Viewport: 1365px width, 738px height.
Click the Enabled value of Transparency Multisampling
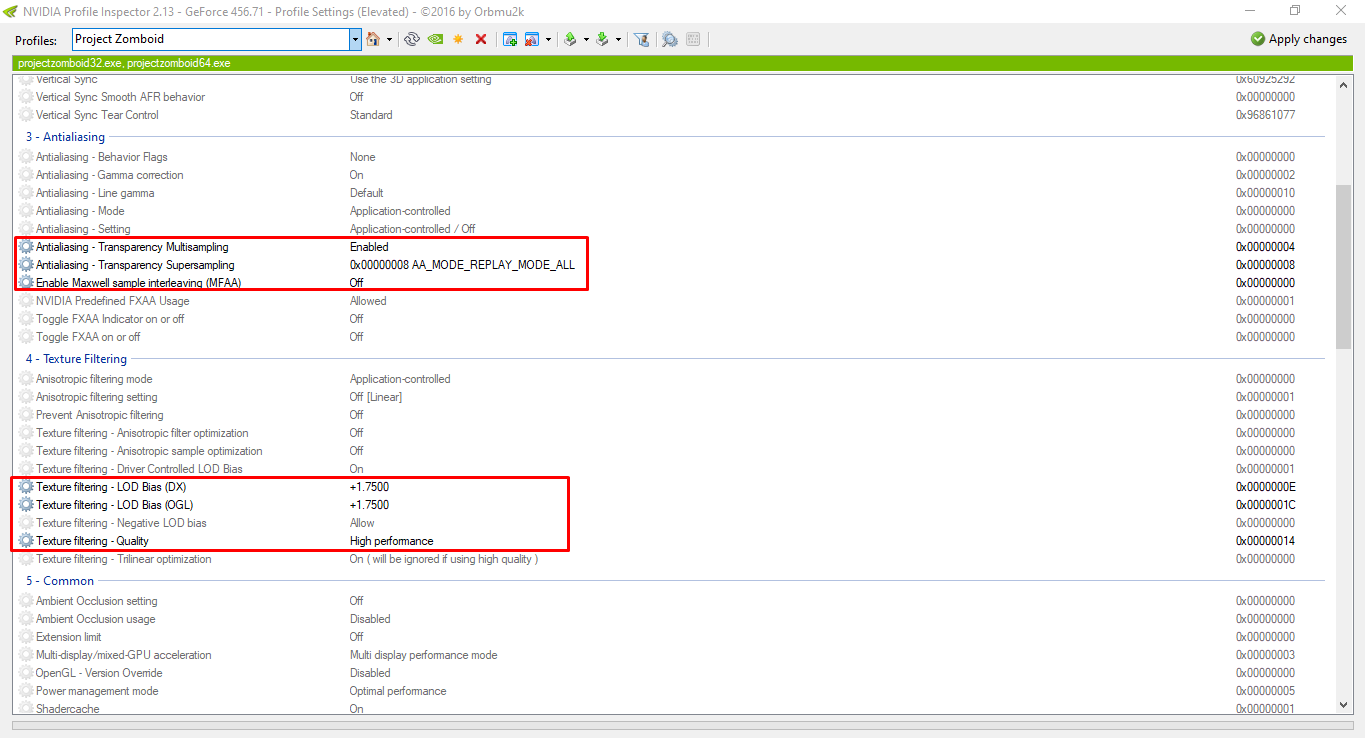(369, 247)
